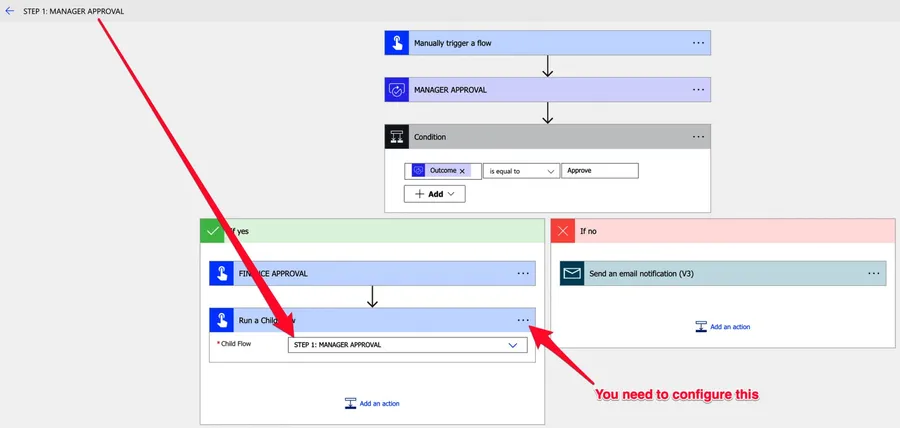Open the FINANCE APPROVAL ellipsis menu

[523, 274]
